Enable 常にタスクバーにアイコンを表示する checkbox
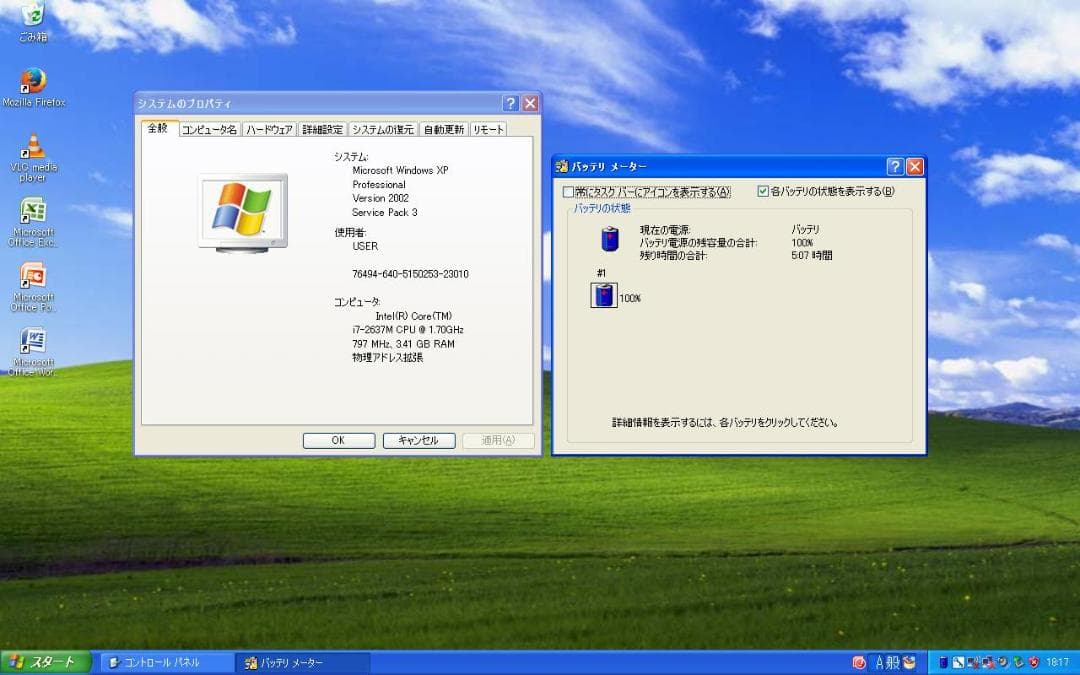Image resolution: width=1080 pixels, height=675 pixels. 568,191
